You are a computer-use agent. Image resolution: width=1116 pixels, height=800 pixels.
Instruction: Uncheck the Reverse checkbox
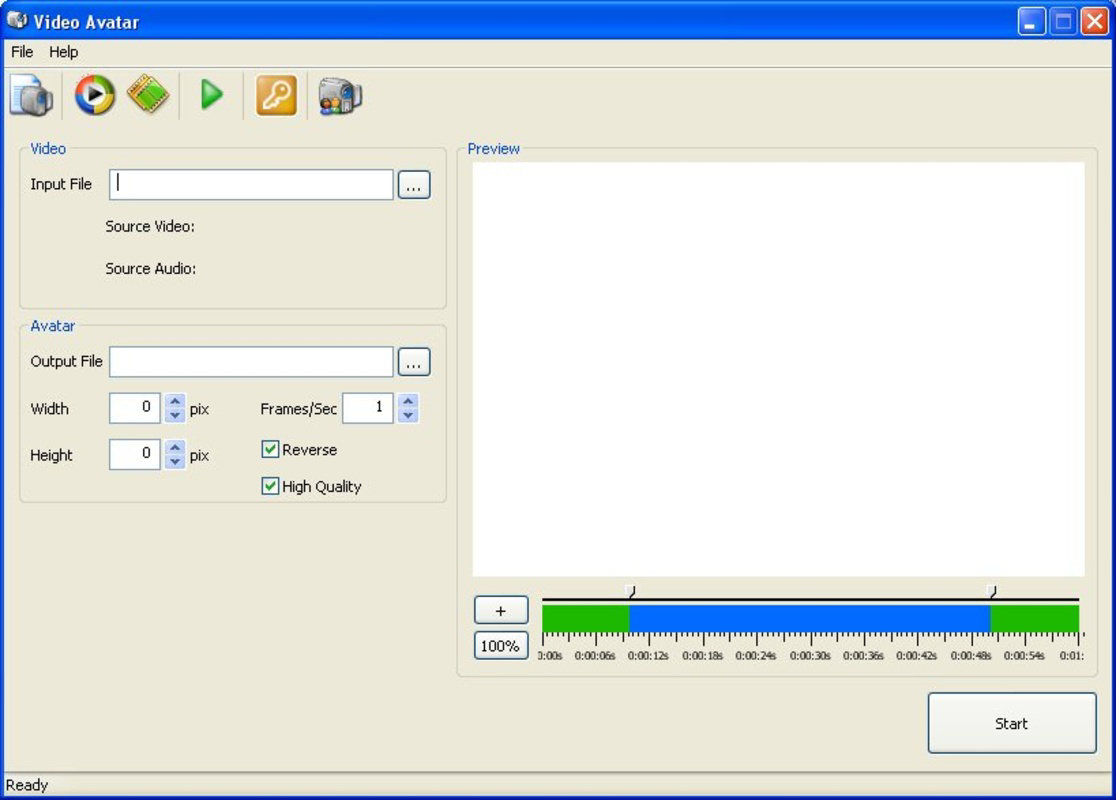click(270, 449)
